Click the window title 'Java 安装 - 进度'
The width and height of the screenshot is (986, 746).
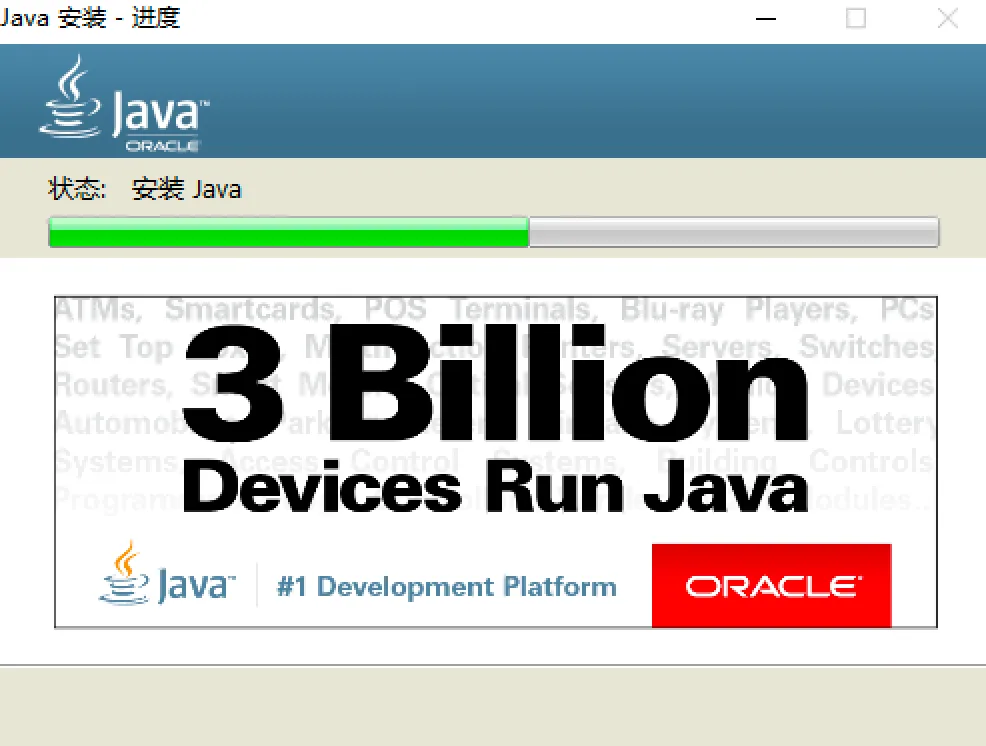90,18
